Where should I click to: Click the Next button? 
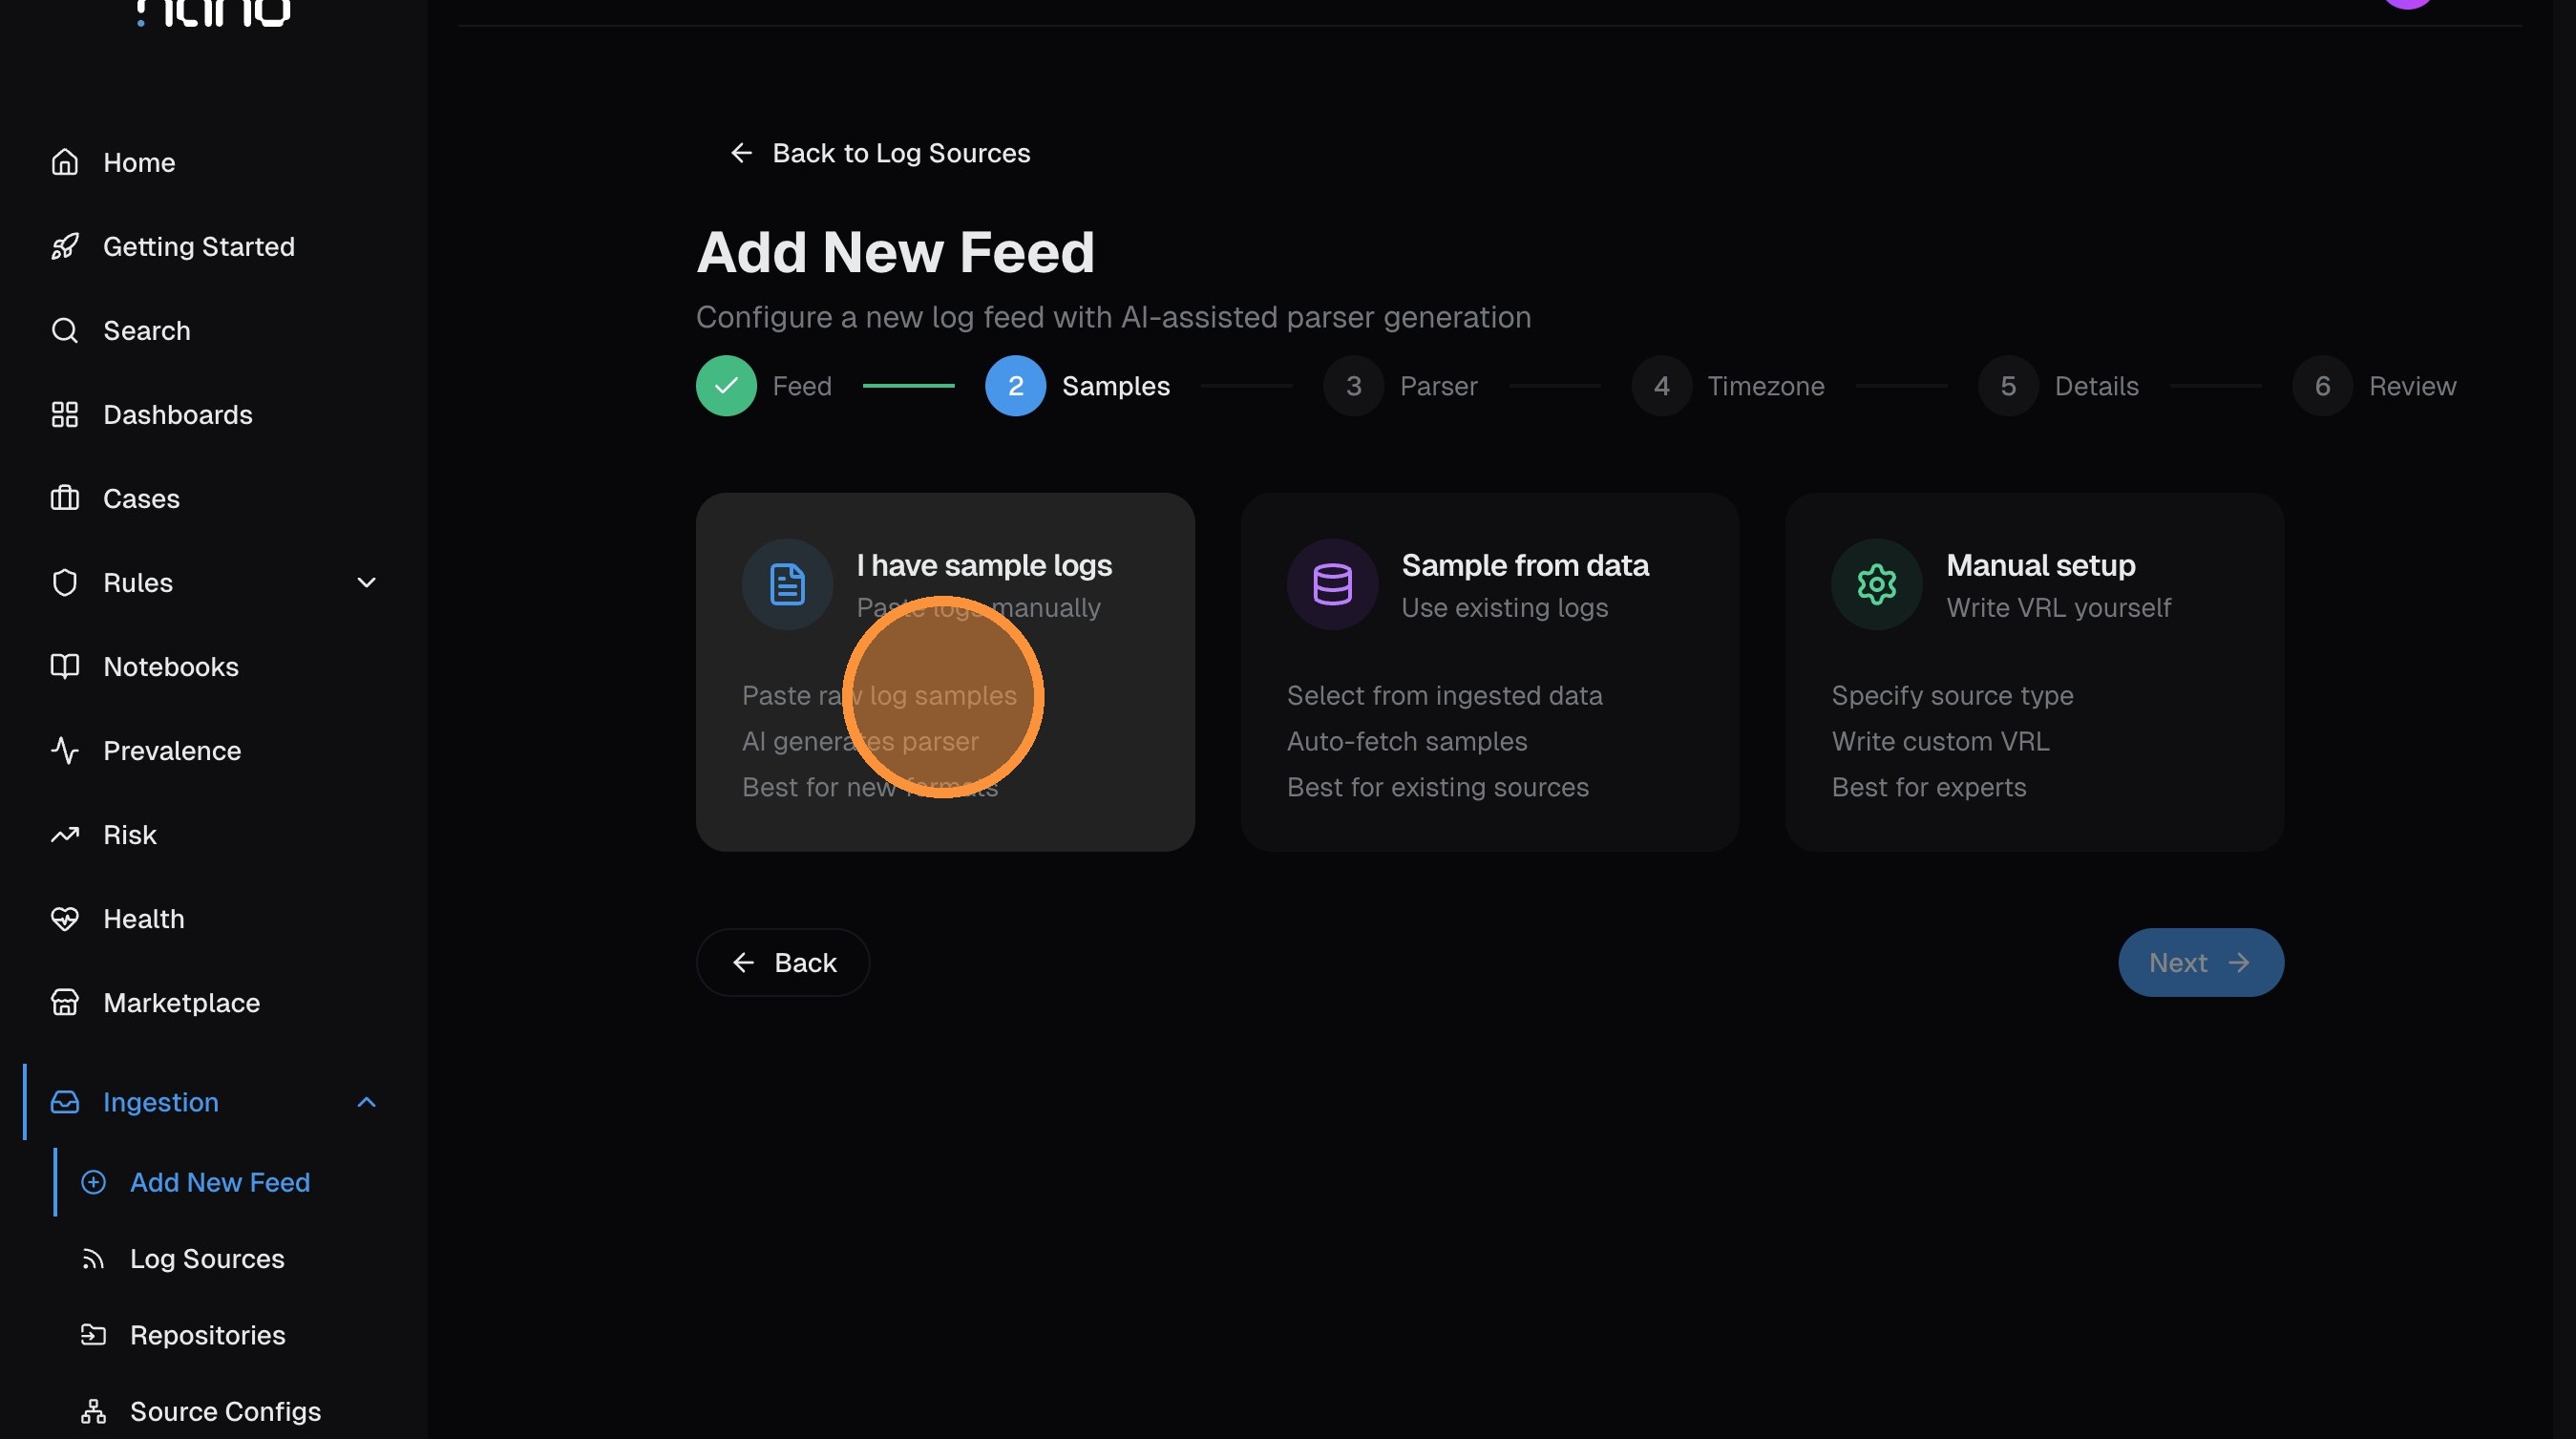[2199, 962]
